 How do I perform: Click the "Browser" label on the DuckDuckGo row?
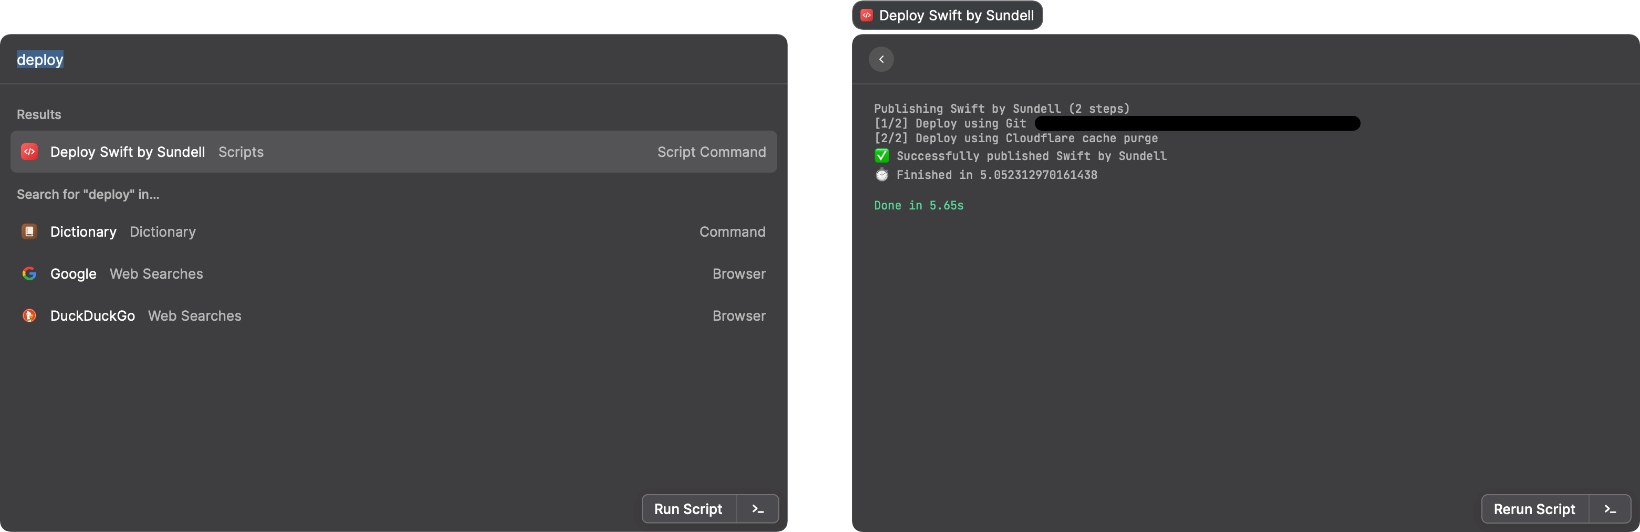pos(739,316)
